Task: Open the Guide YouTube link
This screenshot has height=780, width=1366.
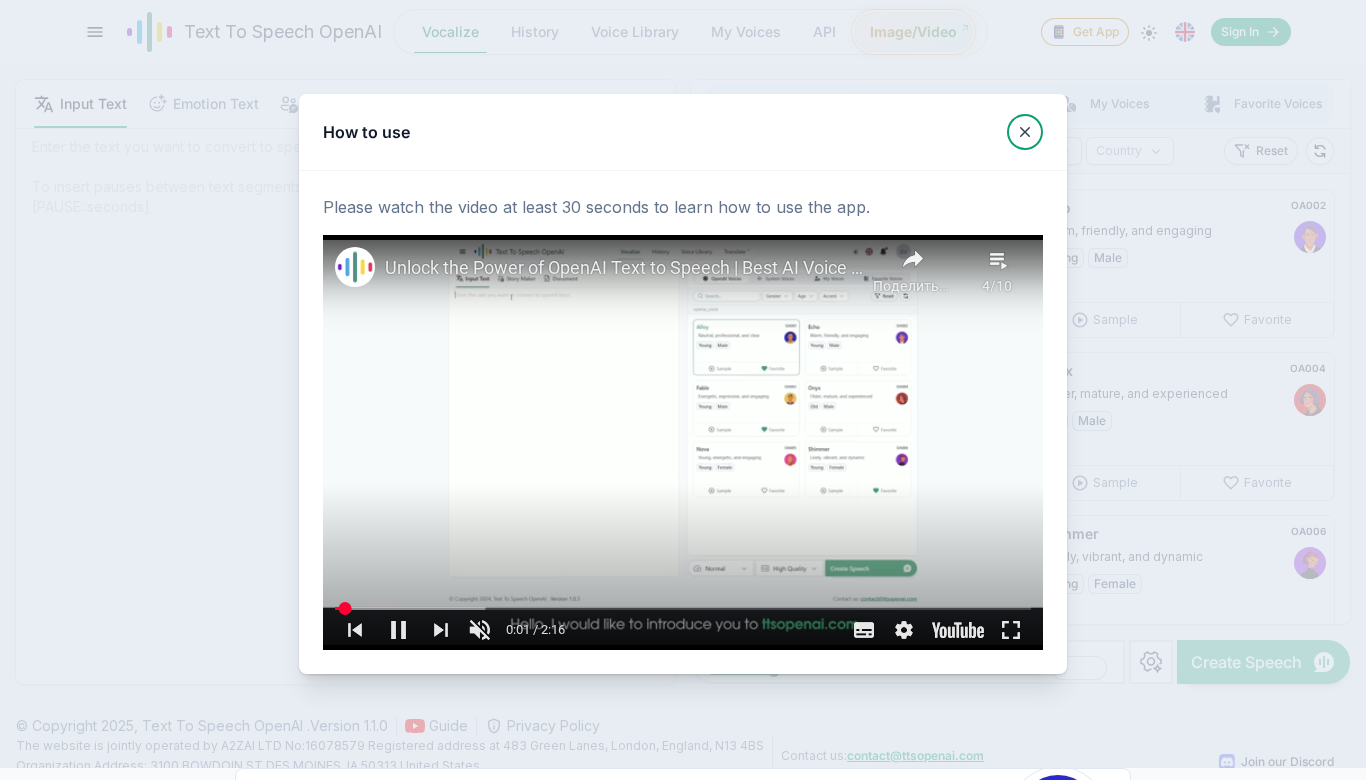Action: coord(436,726)
